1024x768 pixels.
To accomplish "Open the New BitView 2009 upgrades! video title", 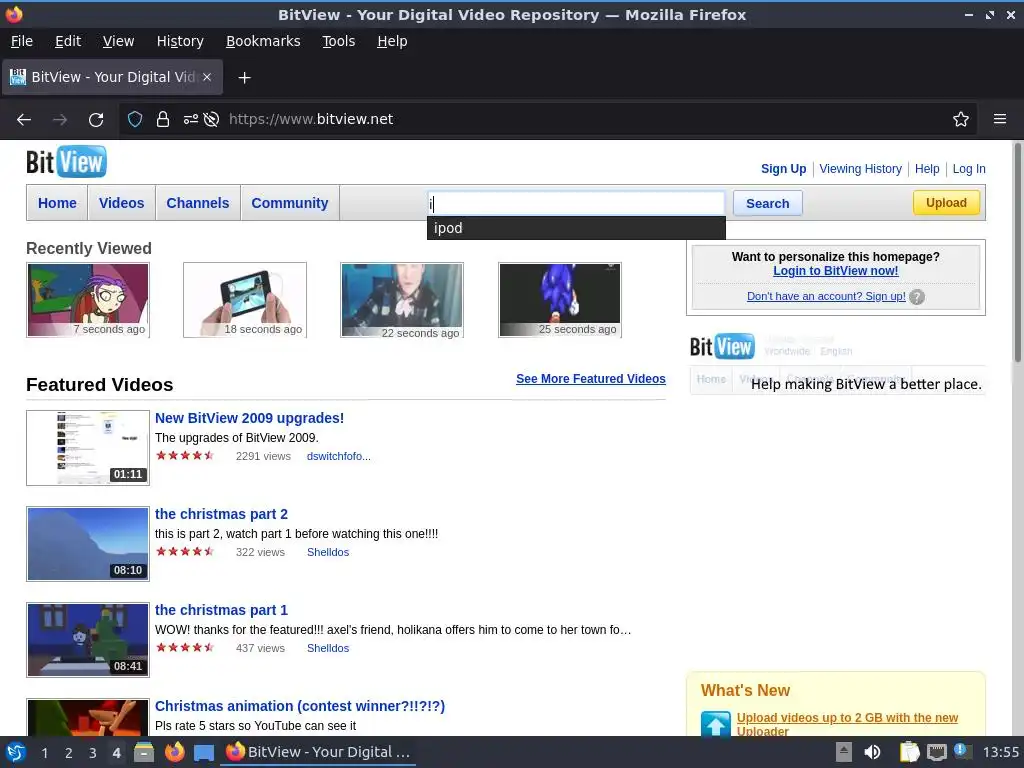I will point(249,418).
